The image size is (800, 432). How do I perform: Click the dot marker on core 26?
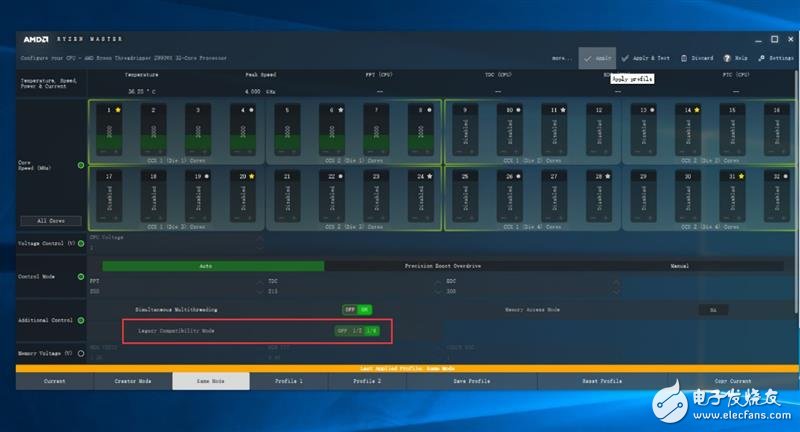coord(518,176)
